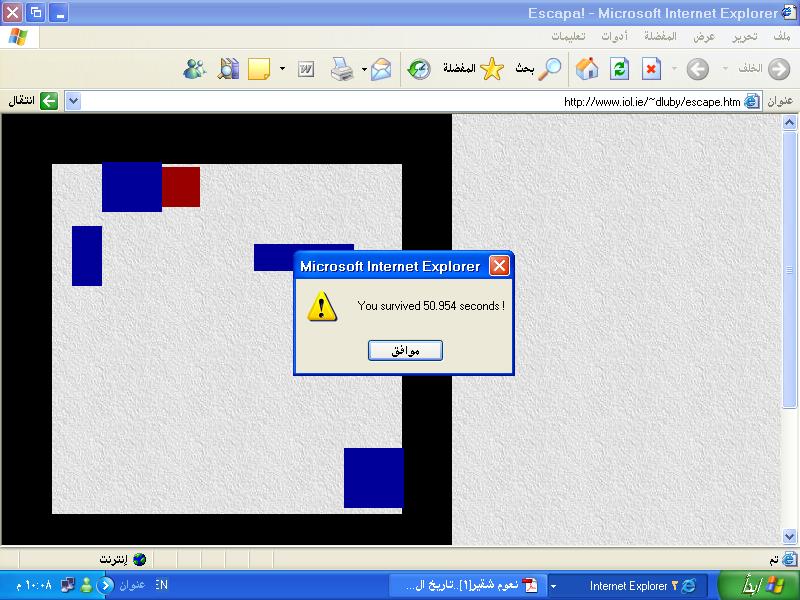Screen dimensions: 800x600
Task: Click the Refresh page icon
Action: [x=619, y=69]
